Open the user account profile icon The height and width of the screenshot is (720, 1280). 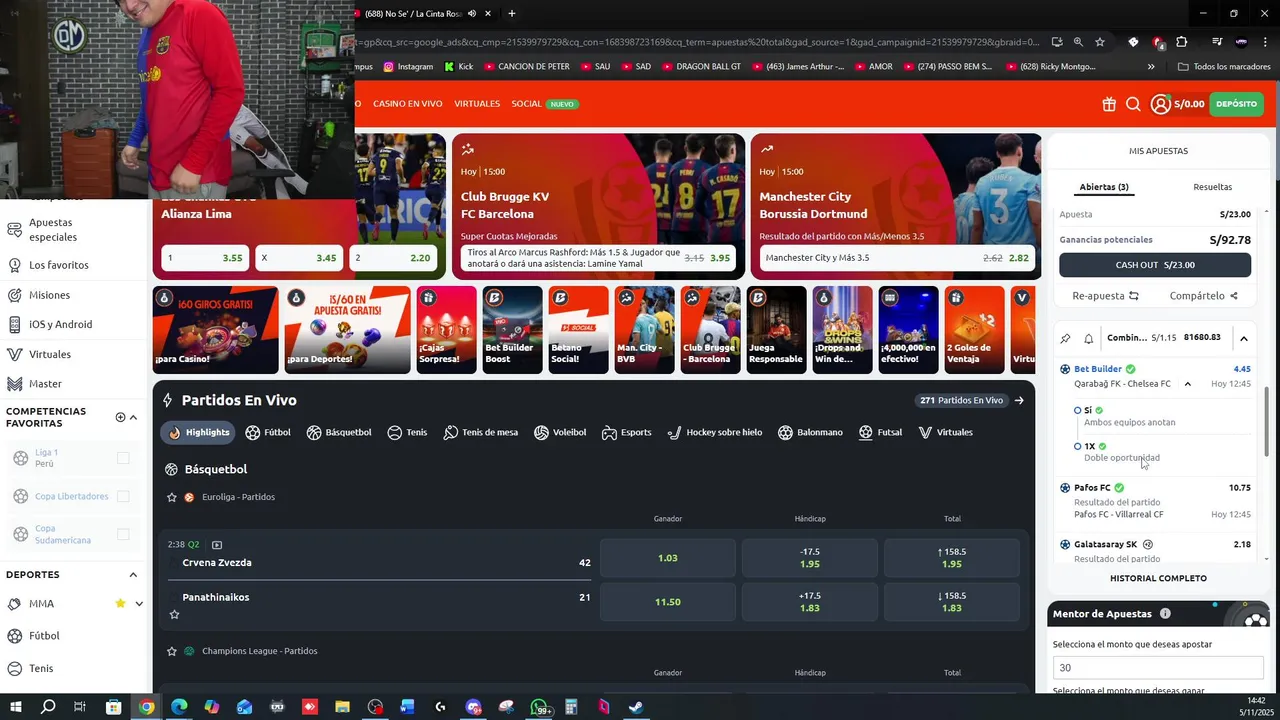pos(1160,104)
